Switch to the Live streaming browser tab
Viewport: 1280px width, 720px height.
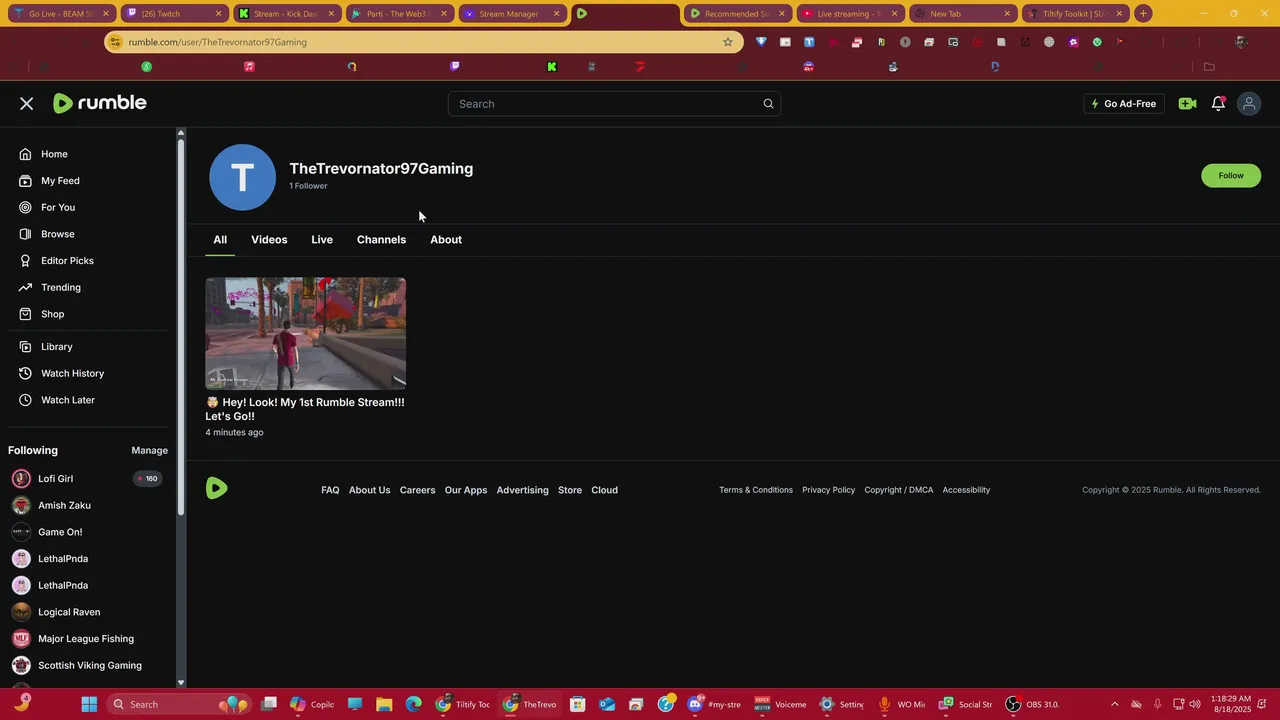point(850,14)
